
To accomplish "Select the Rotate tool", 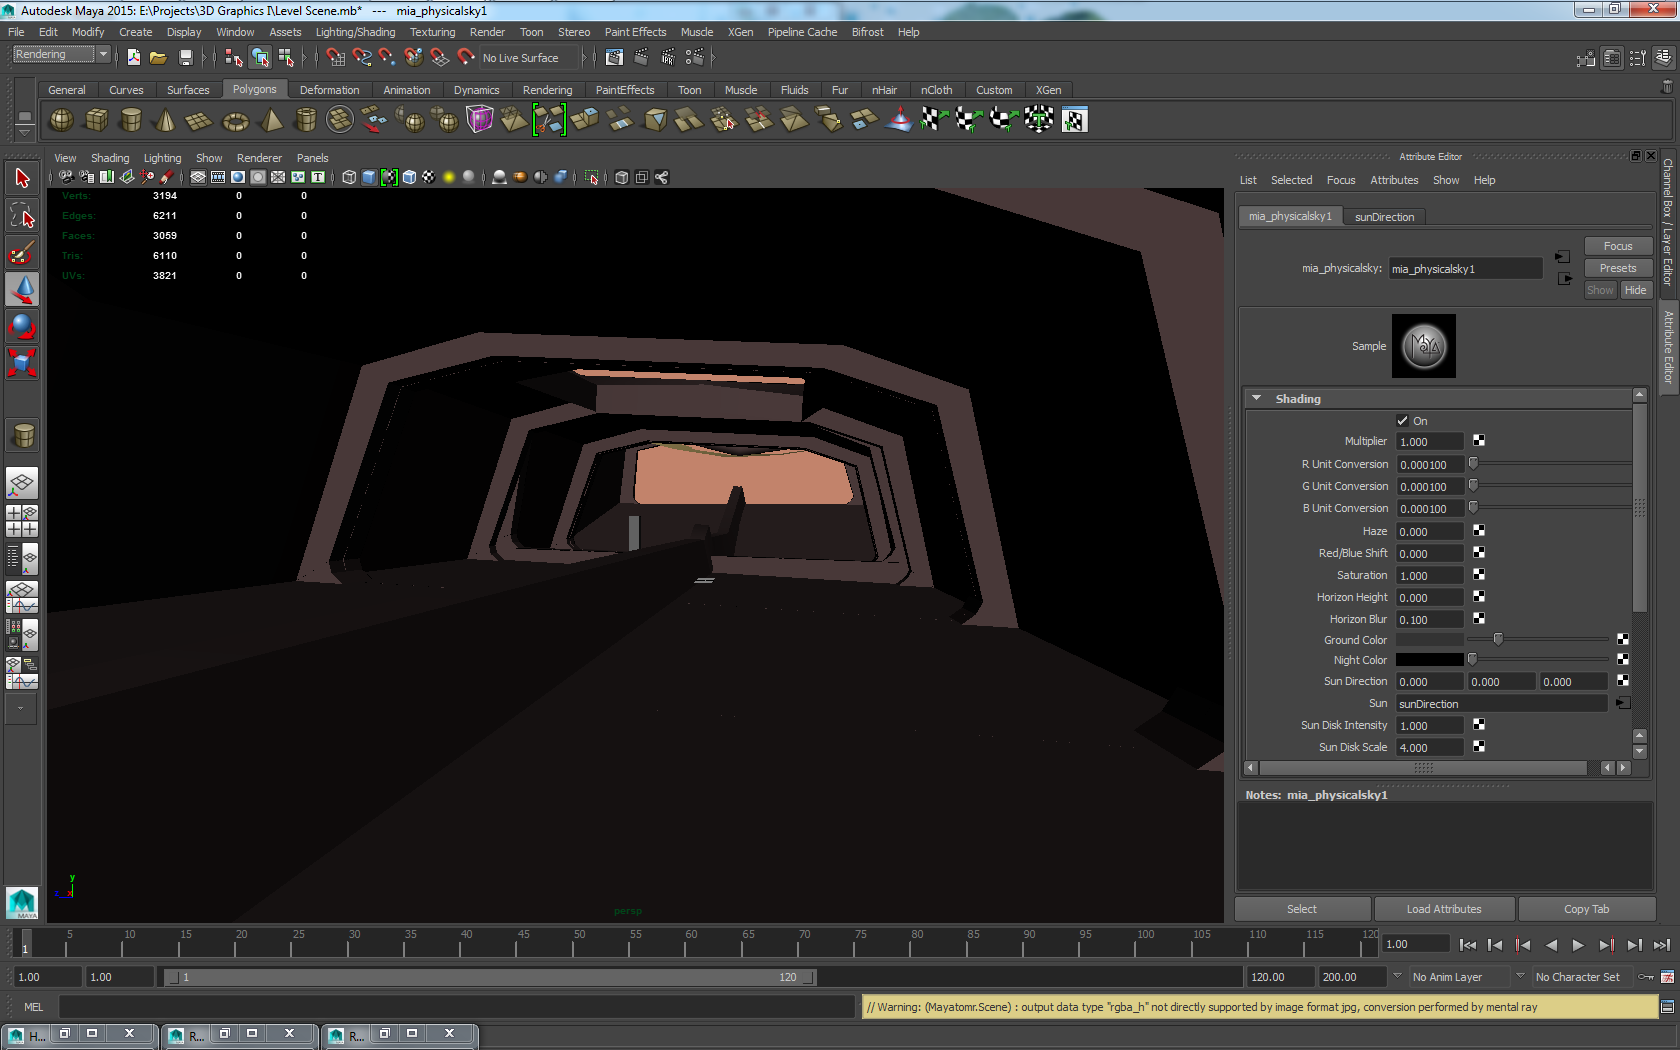I will (x=22, y=326).
